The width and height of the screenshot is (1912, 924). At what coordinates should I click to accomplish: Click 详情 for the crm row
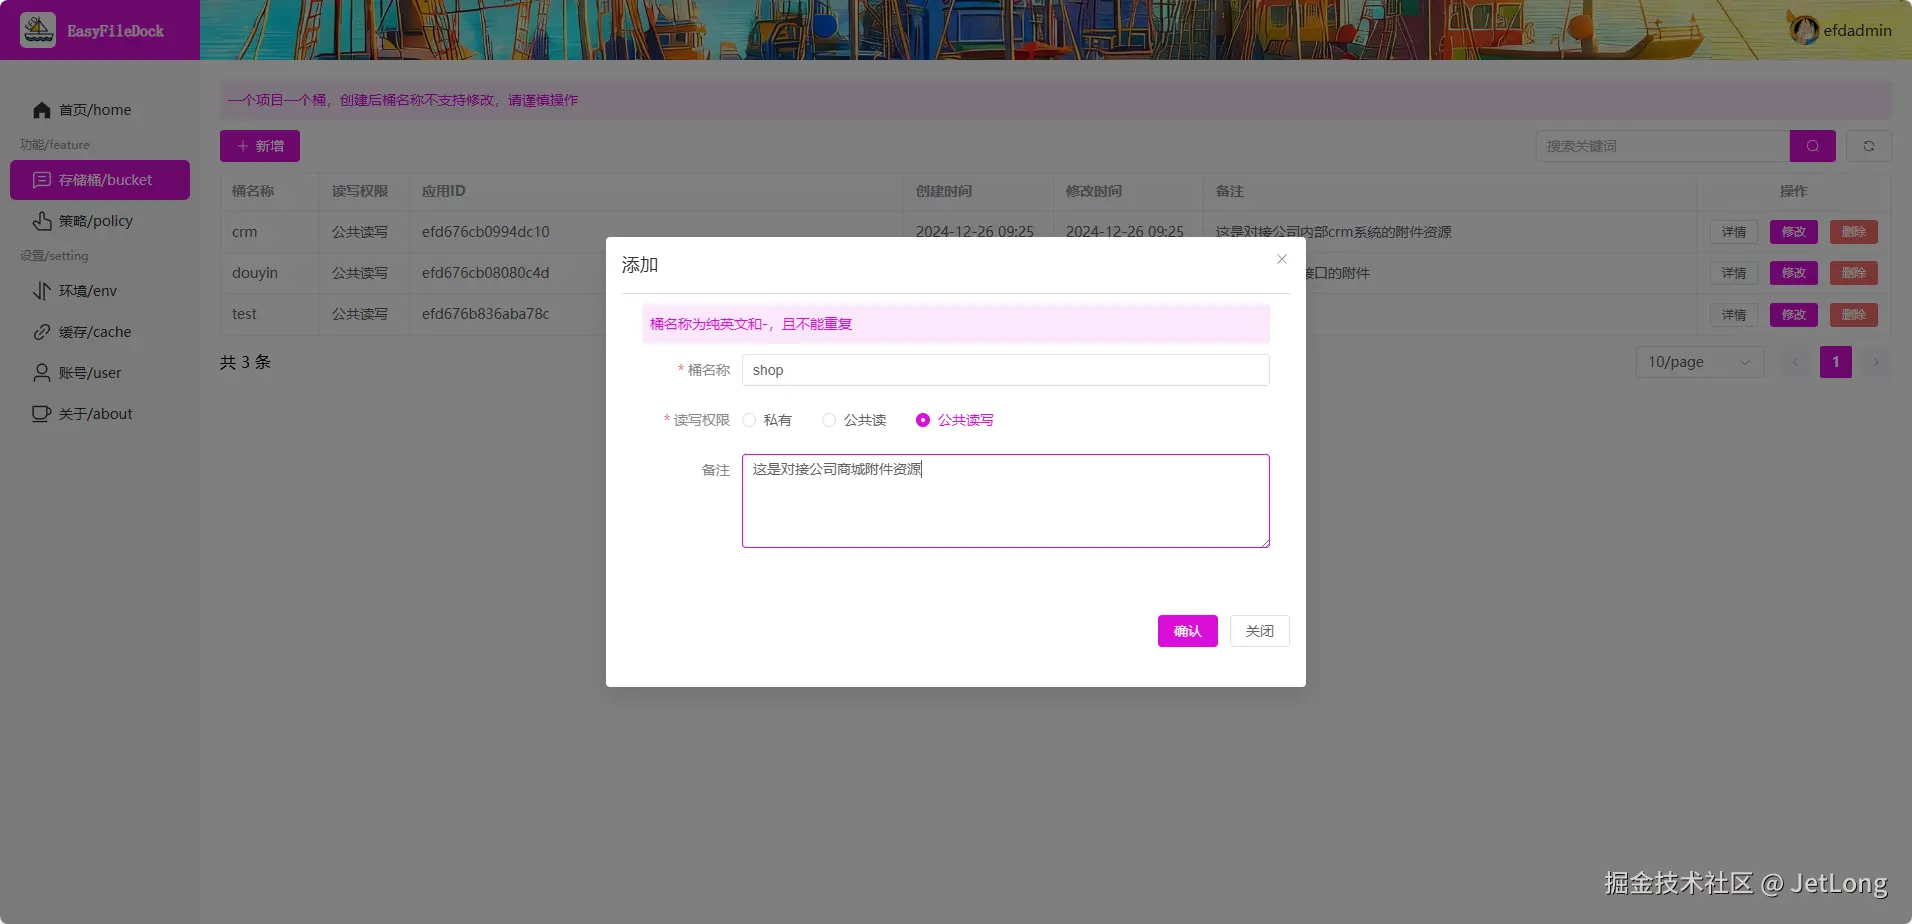pos(1734,232)
